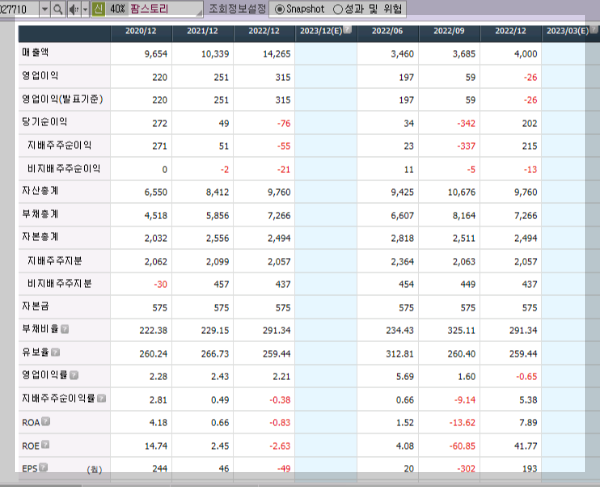
Task: Click the 부채총계 row label
Action: pos(40,214)
